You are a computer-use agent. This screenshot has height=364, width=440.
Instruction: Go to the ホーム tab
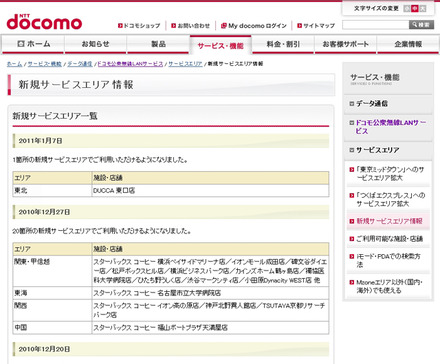pyautogui.click(x=33, y=44)
